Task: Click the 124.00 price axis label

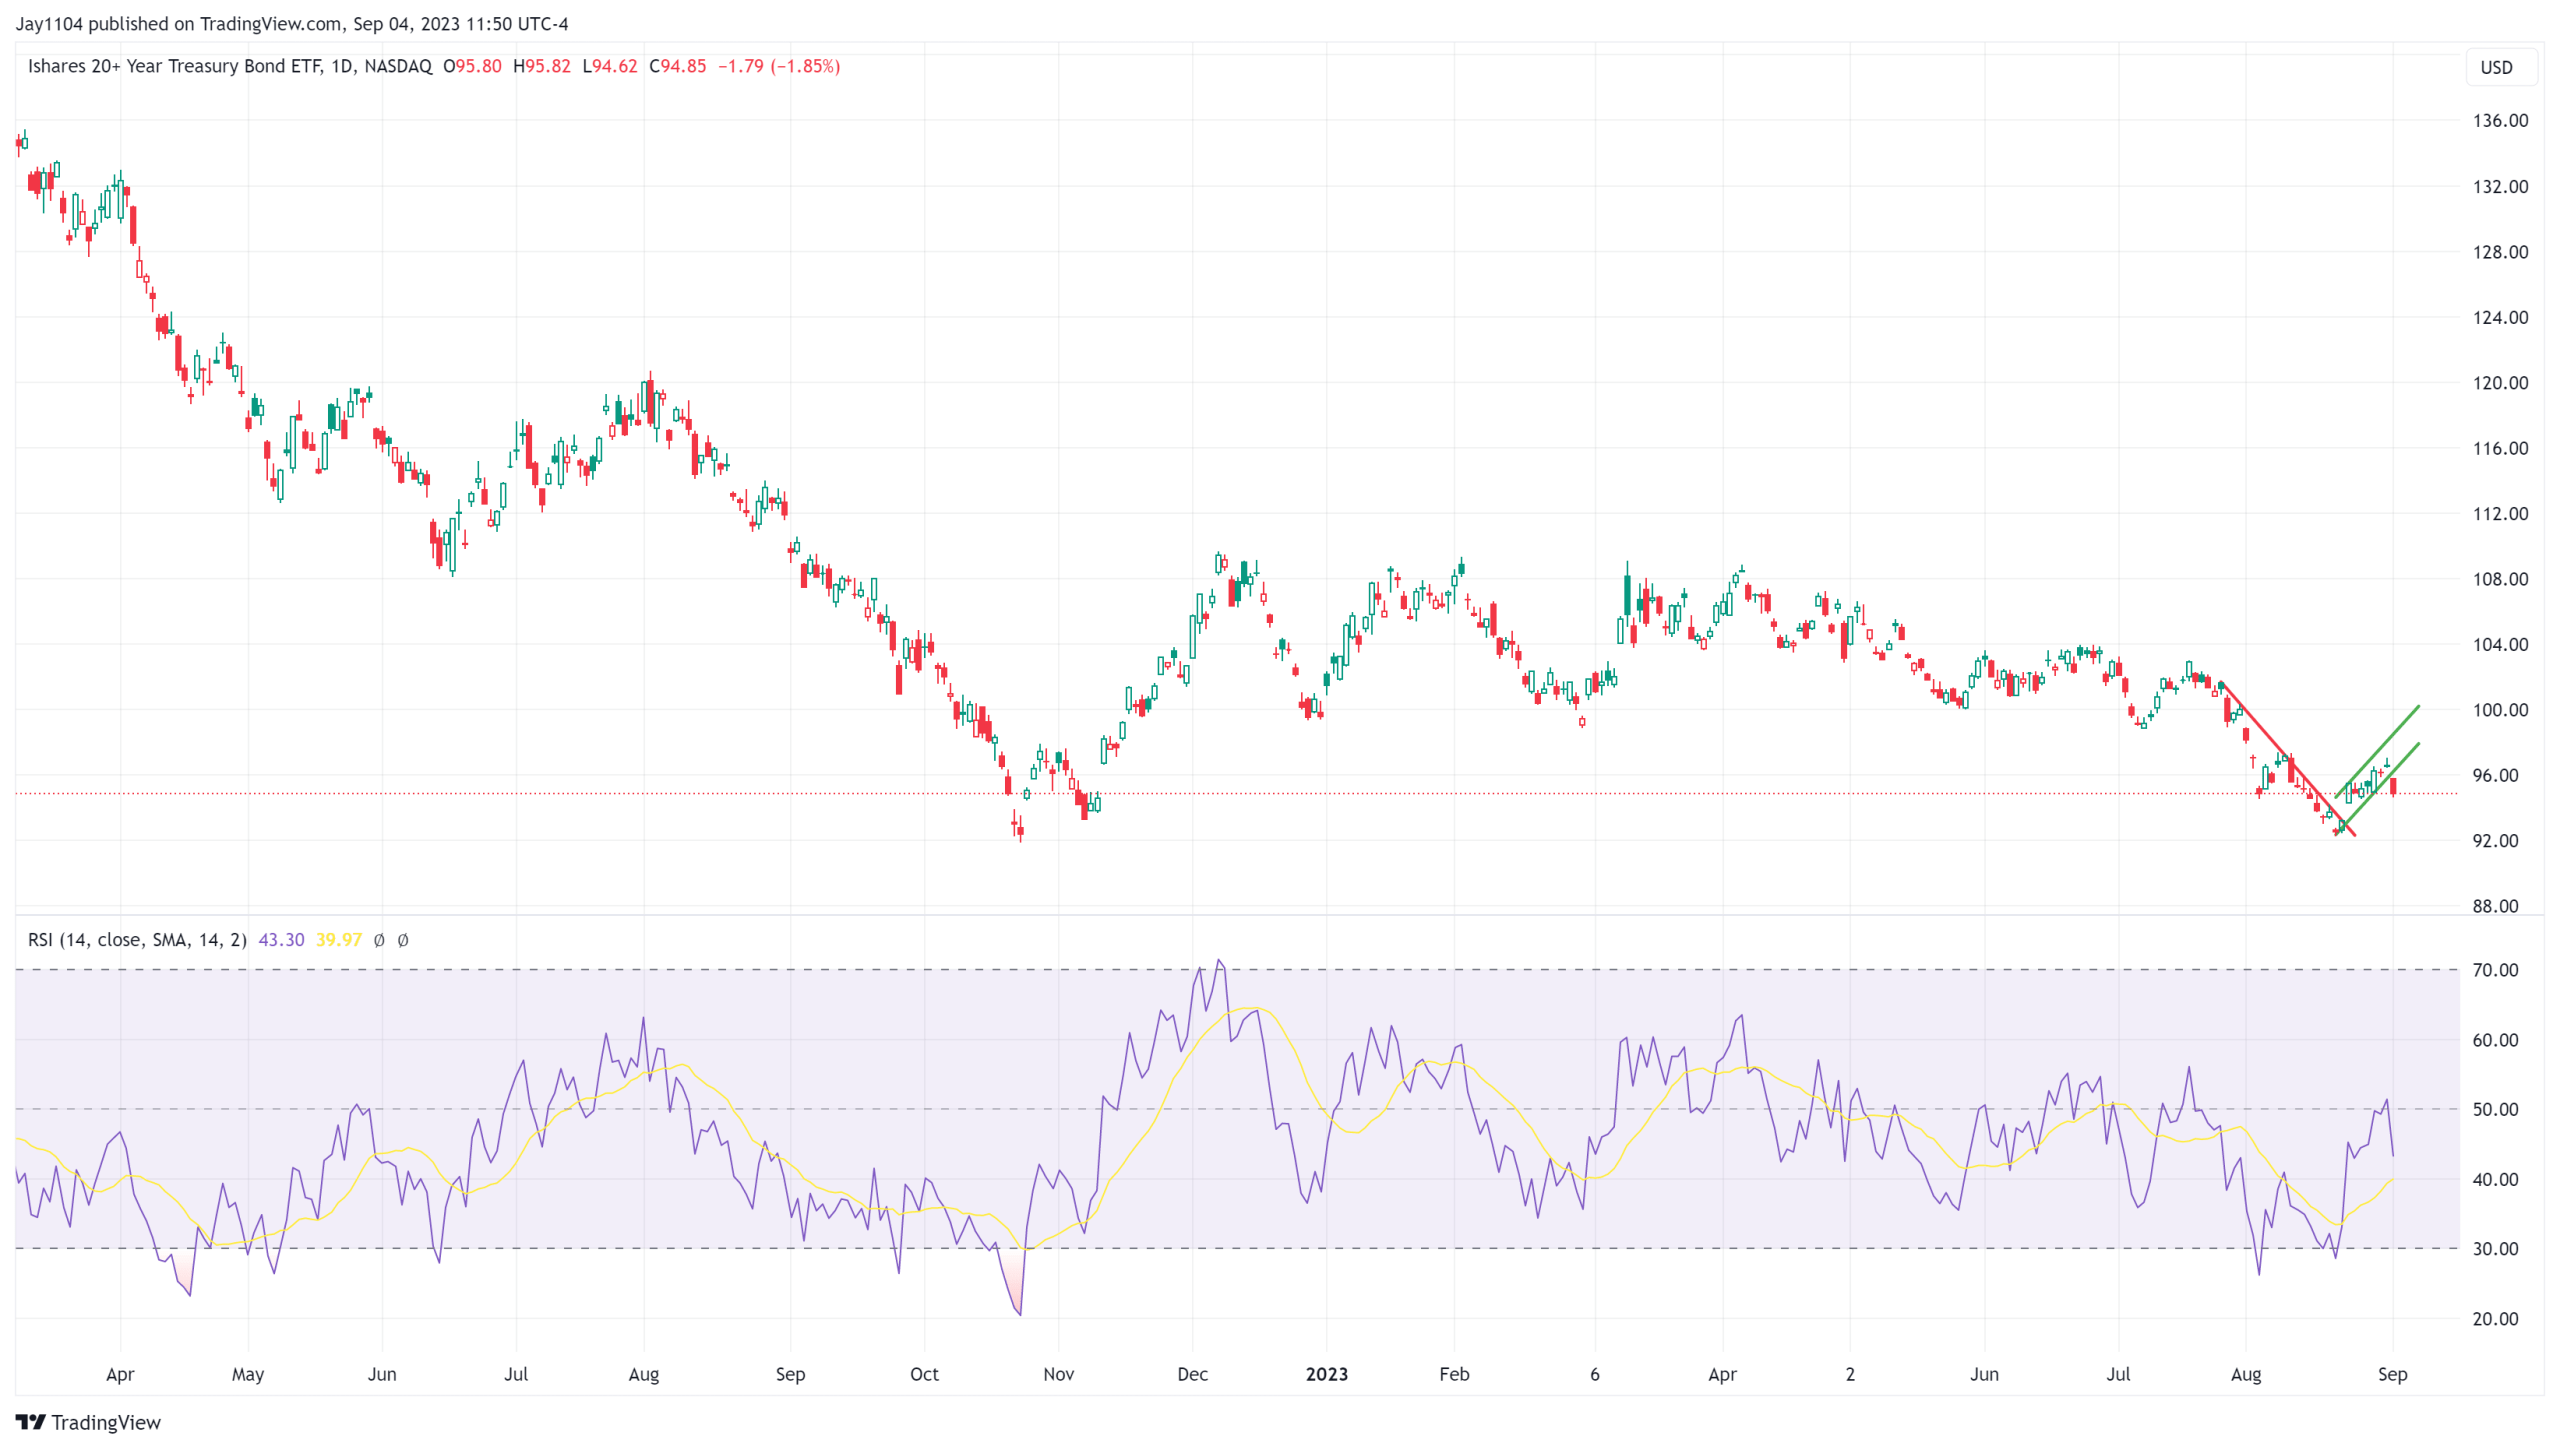Action: click(x=2500, y=318)
